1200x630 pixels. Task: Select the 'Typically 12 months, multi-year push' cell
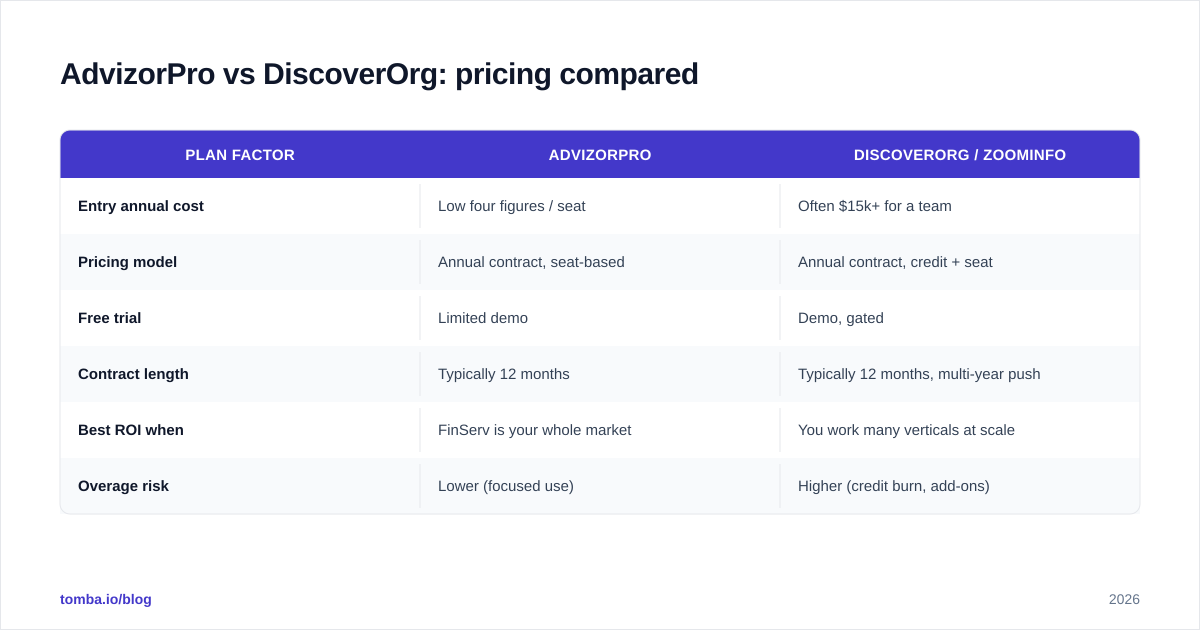click(960, 374)
